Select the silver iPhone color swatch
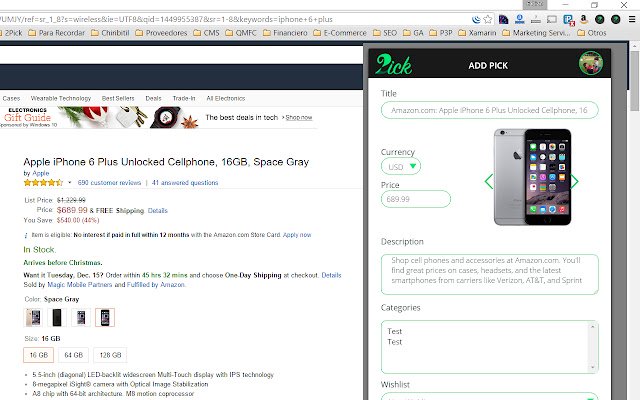This screenshot has width=640, height=400. 81,318
